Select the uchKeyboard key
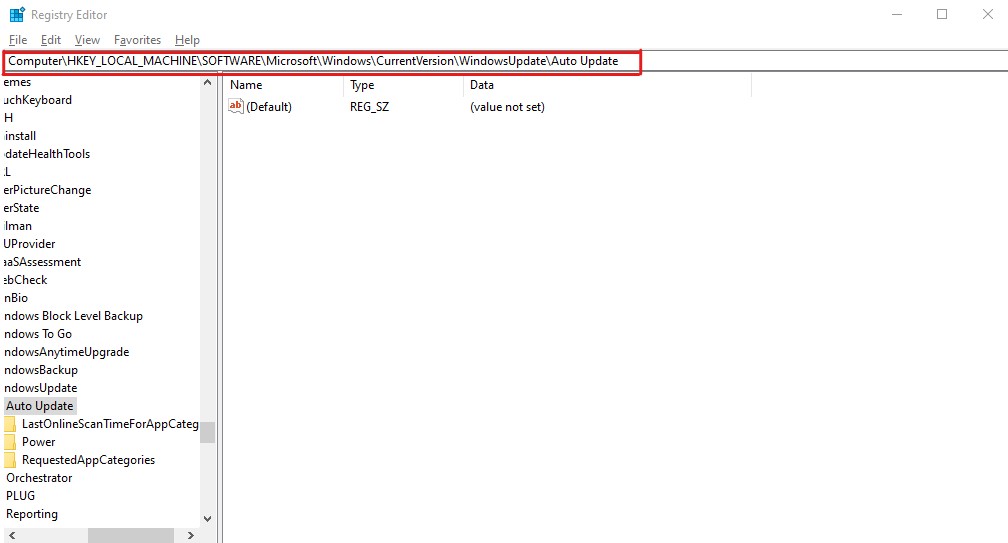Viewport: 1008px width, 543px height. coord(38,100)
